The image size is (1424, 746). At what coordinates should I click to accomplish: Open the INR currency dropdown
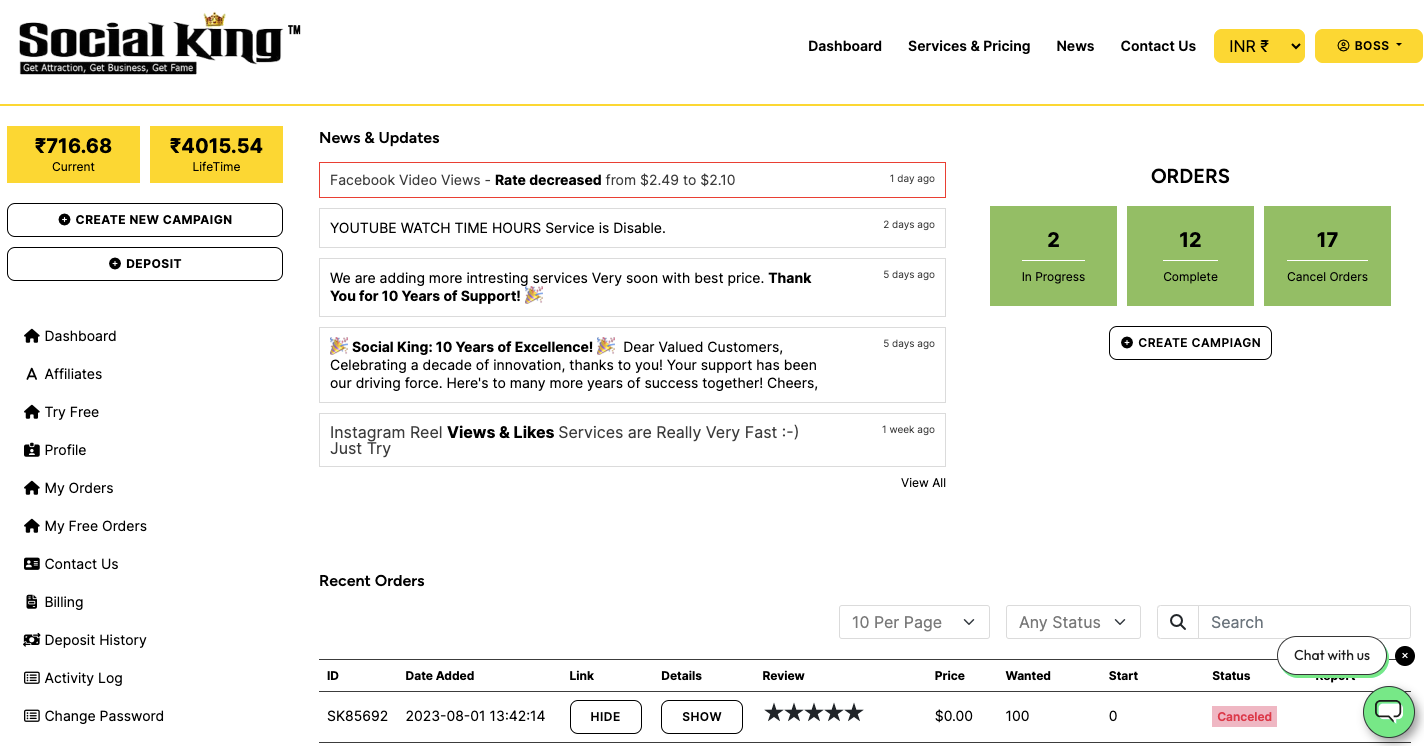pos(1258,46)
